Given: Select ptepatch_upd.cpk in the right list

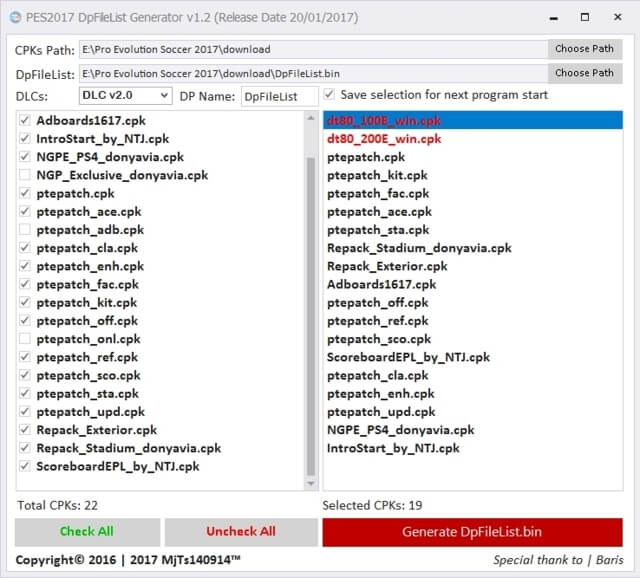Looking at the screenshot, I should coord(473,411).
